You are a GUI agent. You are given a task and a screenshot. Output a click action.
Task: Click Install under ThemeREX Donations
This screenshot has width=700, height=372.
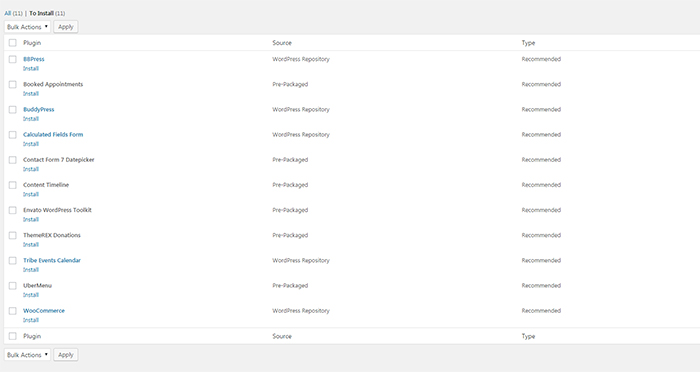tap(31, 245)
